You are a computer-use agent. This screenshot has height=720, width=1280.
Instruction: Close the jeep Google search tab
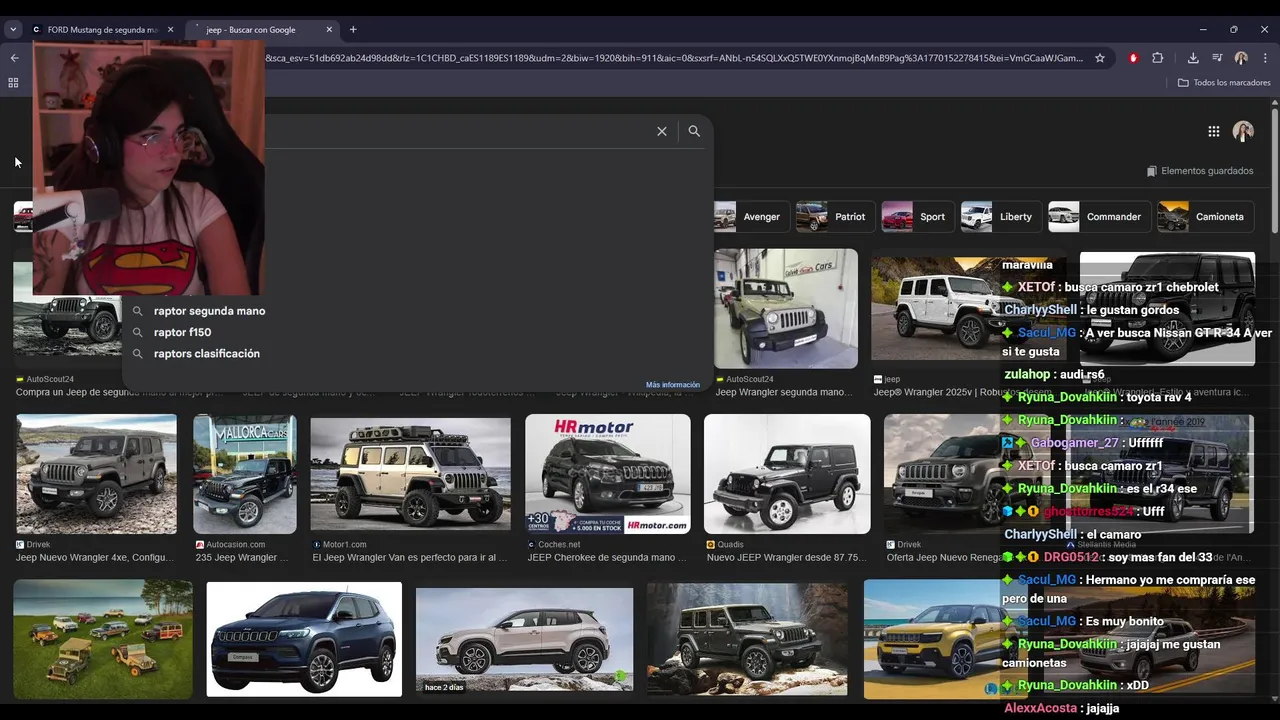(x=329, y=29)
